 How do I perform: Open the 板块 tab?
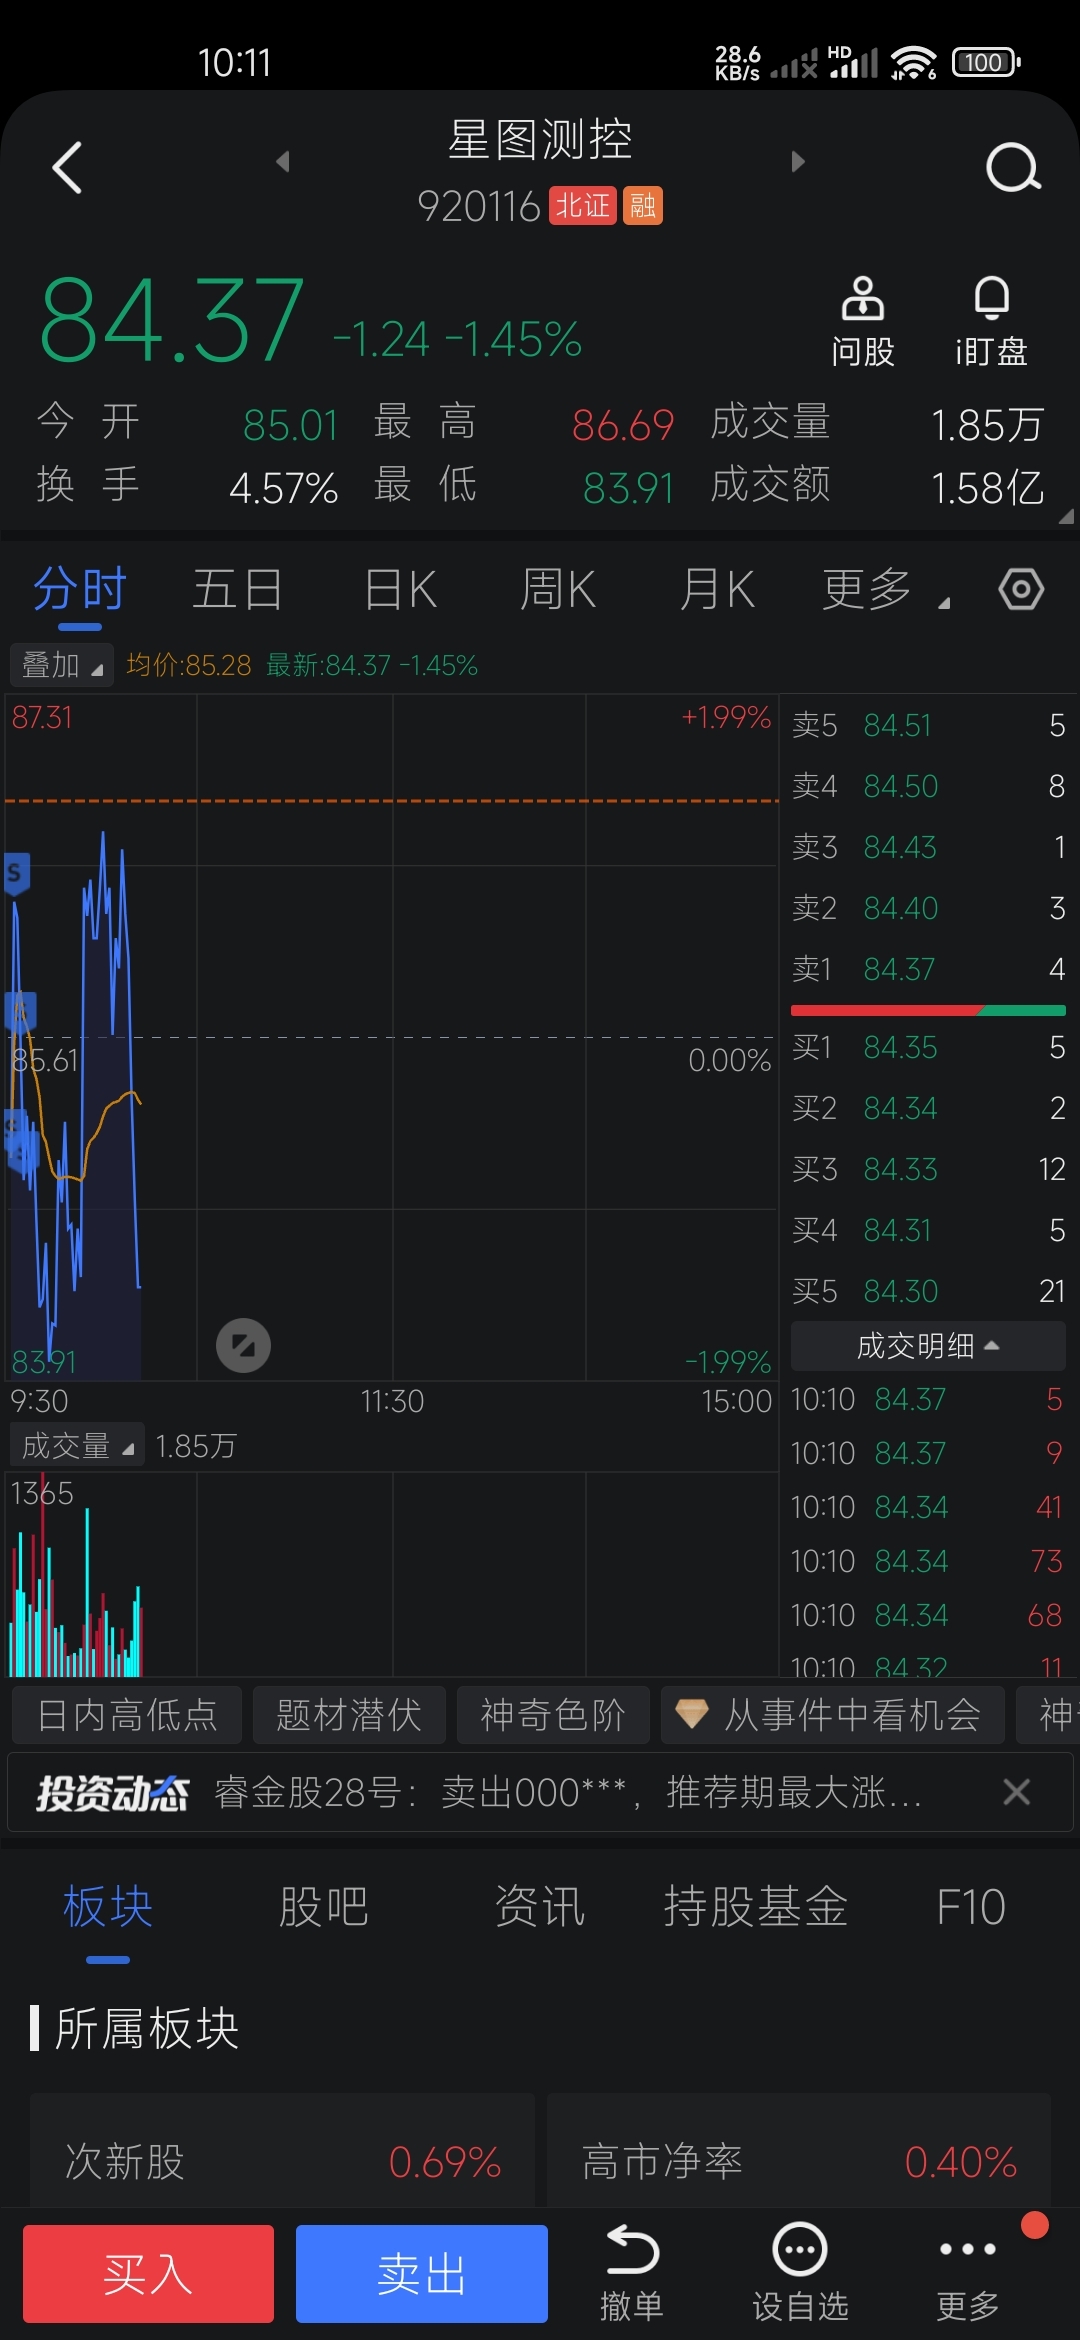[x=108, y=1906]
